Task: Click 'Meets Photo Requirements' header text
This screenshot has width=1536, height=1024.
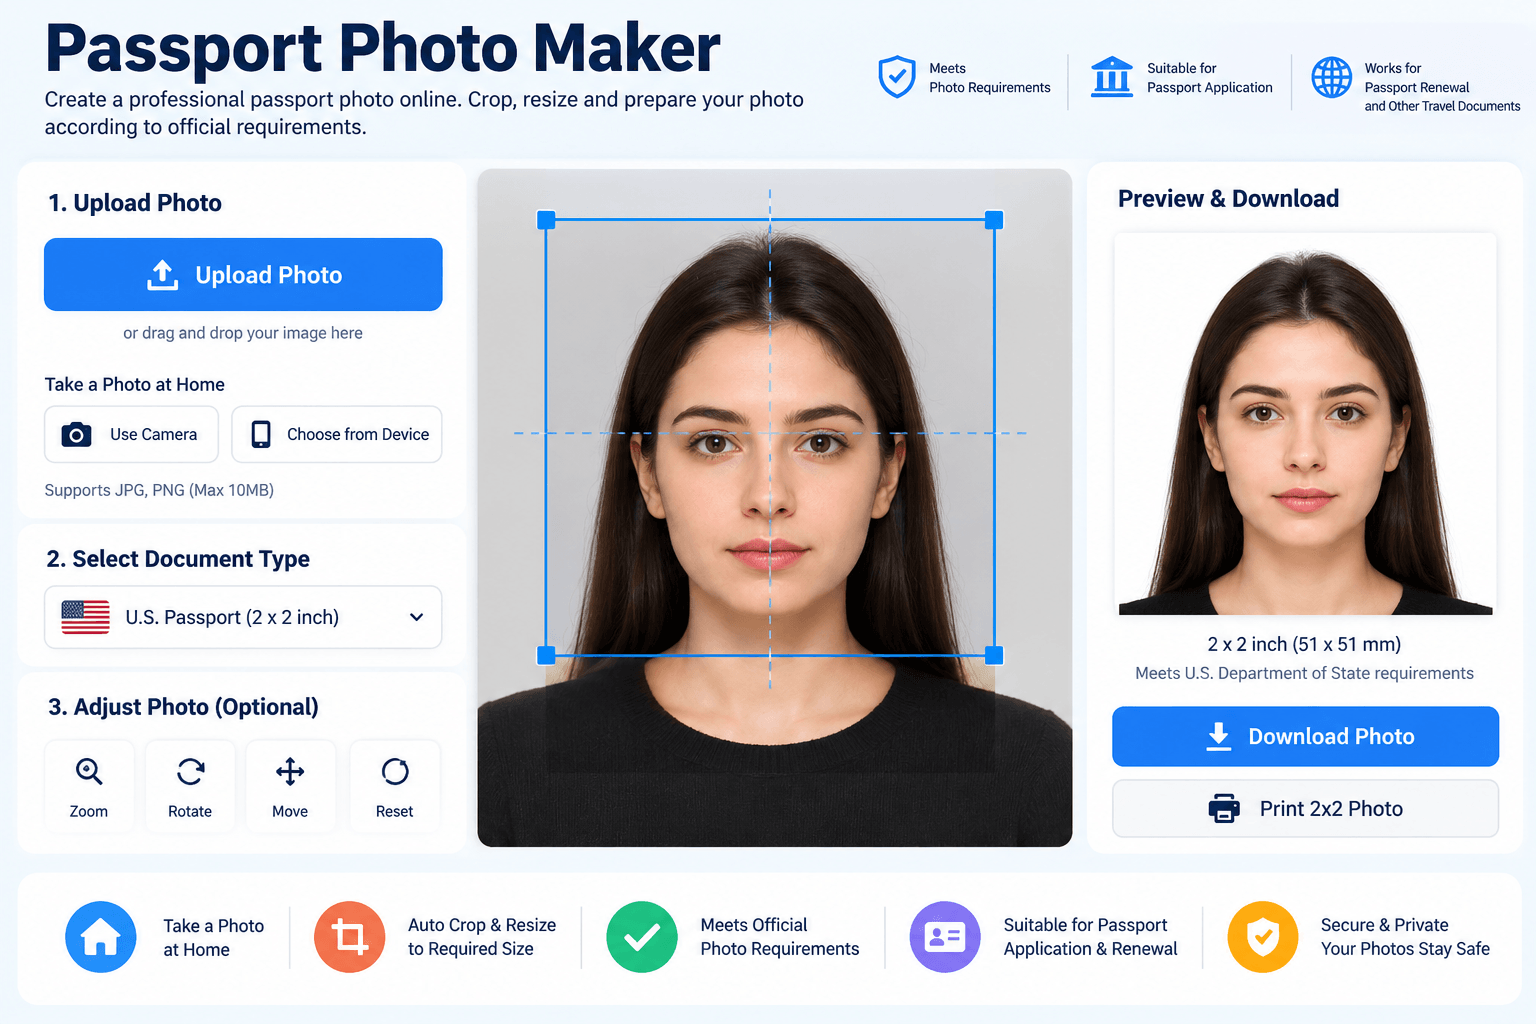Action: (x=990, y=78)
